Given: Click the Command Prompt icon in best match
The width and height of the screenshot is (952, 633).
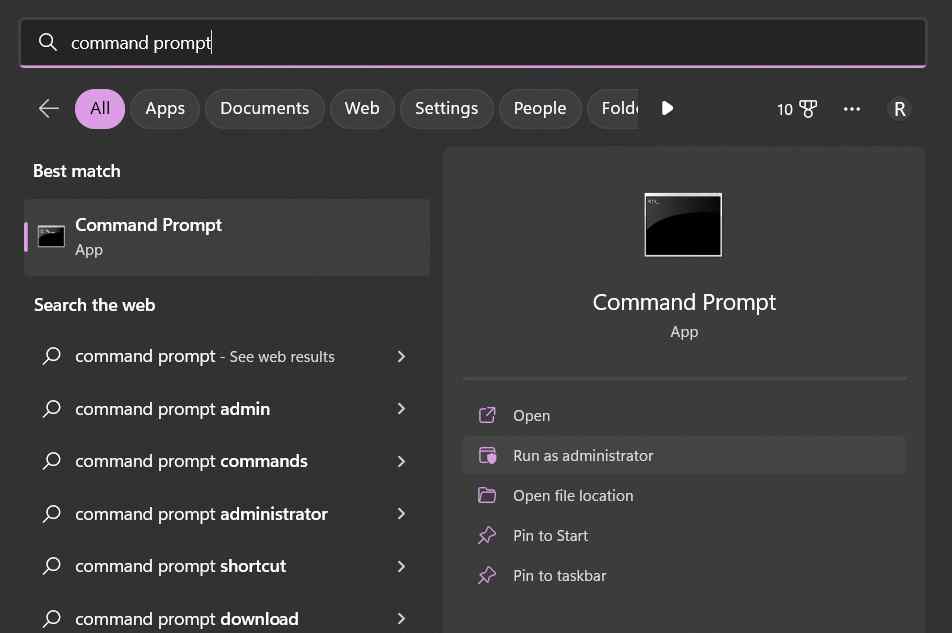Looking at the screenshot, I should coord(51,236).
